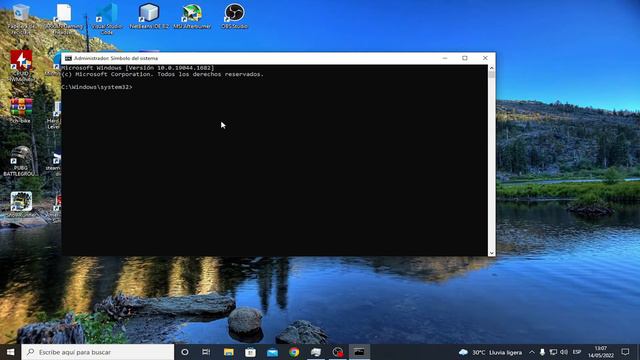Image resolution: width=640 pixels, height=360 pixels.
Task: Click the Microsoft Windows version text line
Action: [138, 68]
